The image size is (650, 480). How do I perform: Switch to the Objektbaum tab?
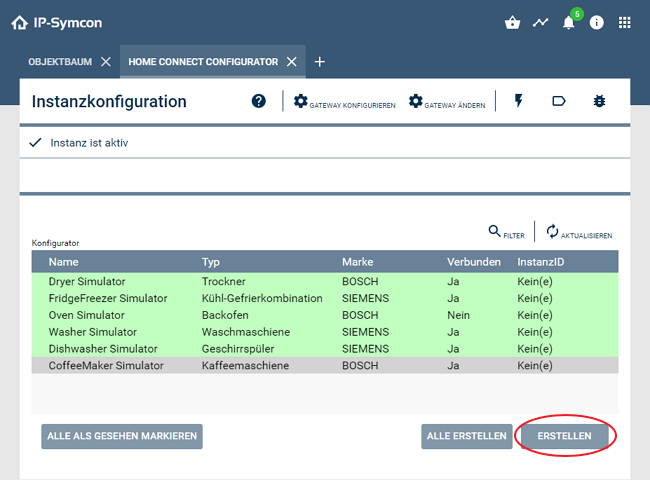[x=60, y=62]
